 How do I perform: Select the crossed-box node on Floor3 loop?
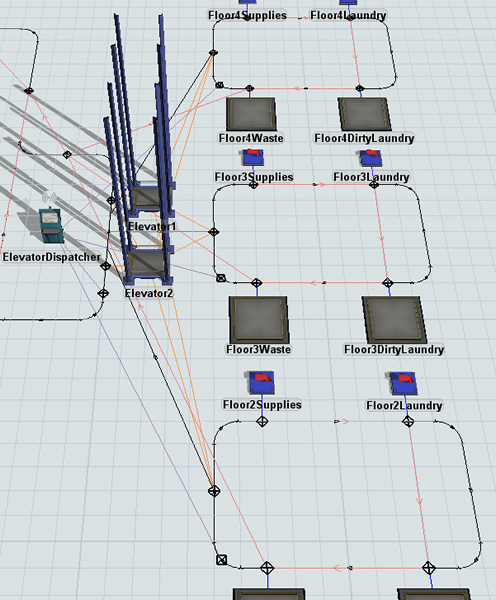220,278
